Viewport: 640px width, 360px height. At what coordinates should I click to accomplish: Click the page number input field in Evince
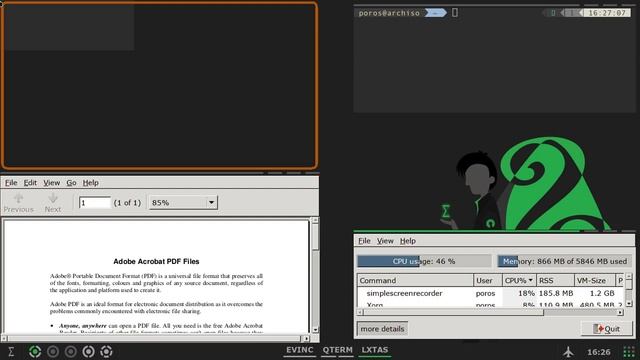click(95, 202)
